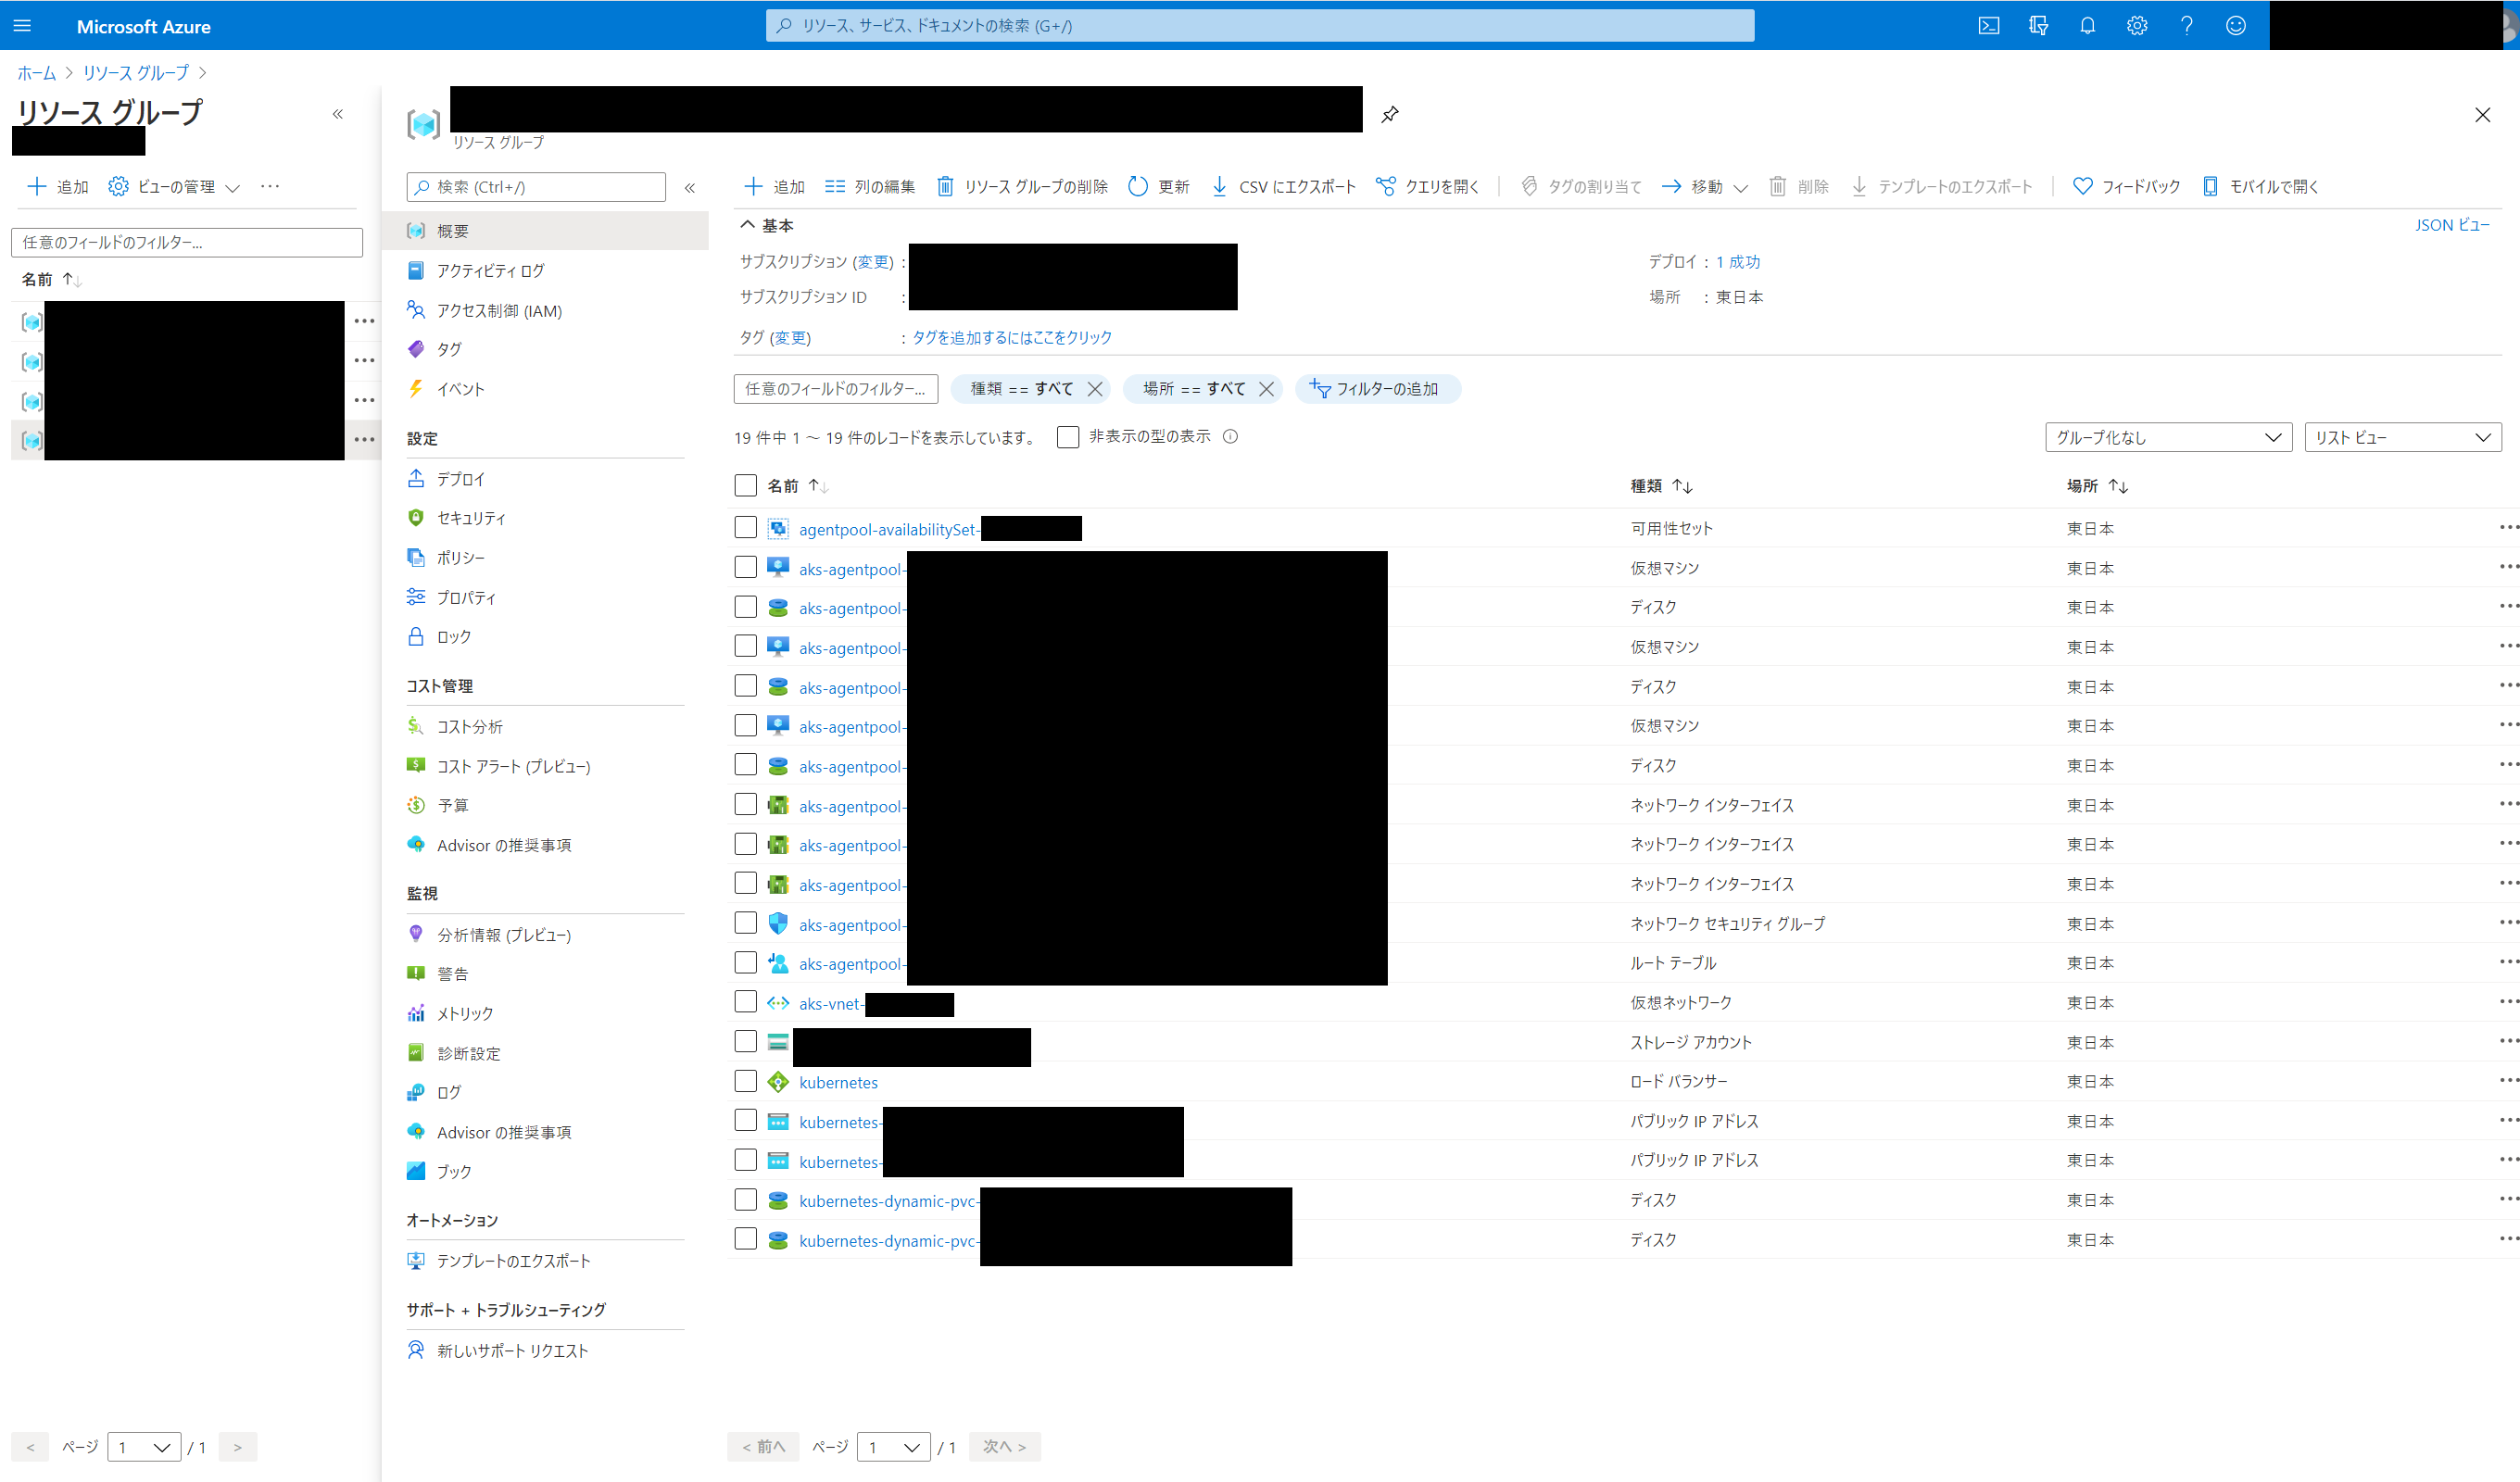Viewport: 2520px width, 1482px height.
Task: Open the feedback smiley icon
Action: click(x=2236, y=25)
